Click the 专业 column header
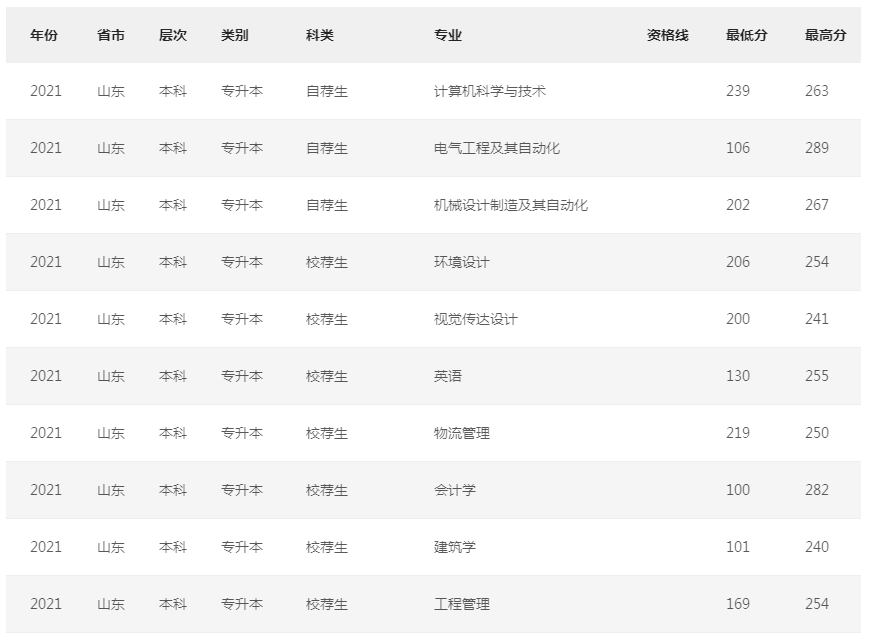Viewport: 873px width, 640px height. point(448,35)
